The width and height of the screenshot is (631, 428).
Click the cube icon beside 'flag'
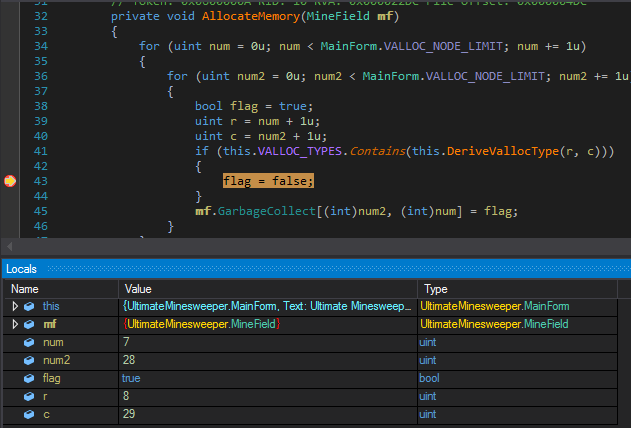tap(29, 378)
